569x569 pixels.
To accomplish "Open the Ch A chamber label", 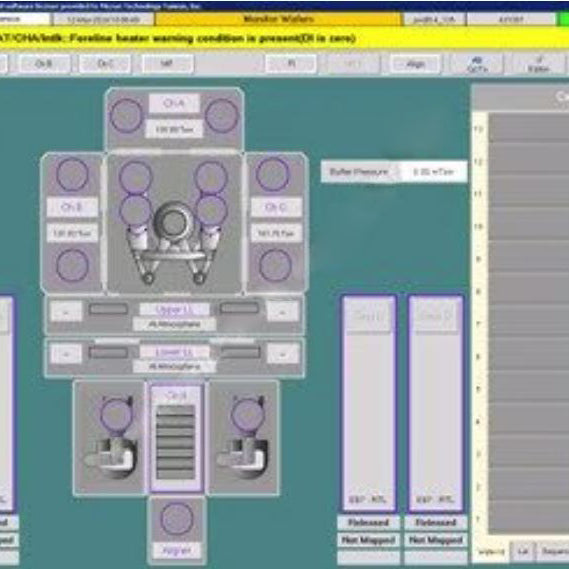I will 174,103.
